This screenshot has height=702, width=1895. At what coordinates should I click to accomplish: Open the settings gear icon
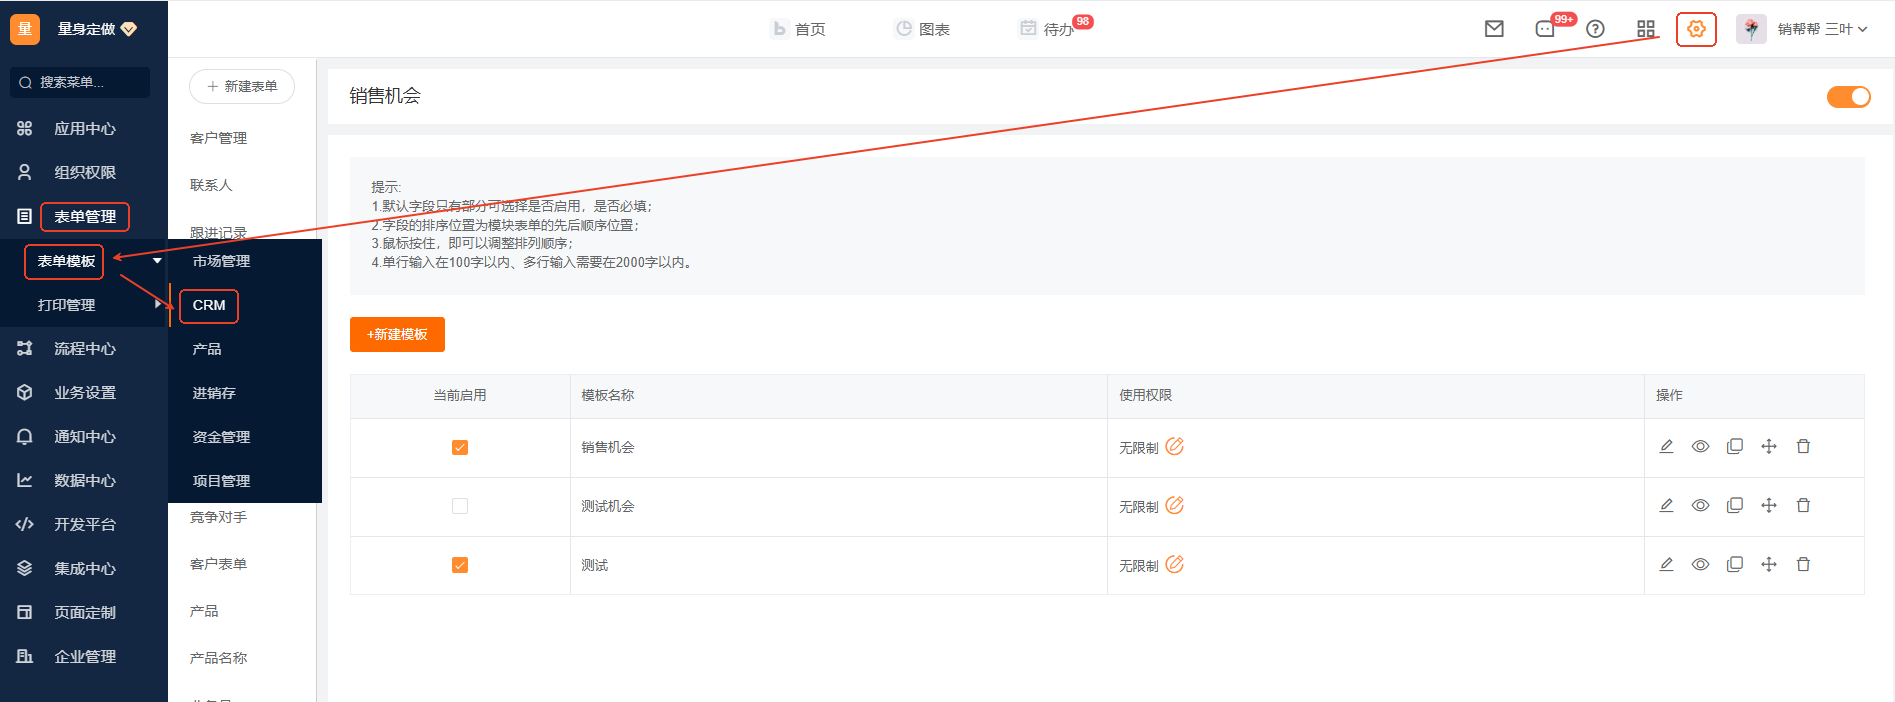tap(1696, 29)
